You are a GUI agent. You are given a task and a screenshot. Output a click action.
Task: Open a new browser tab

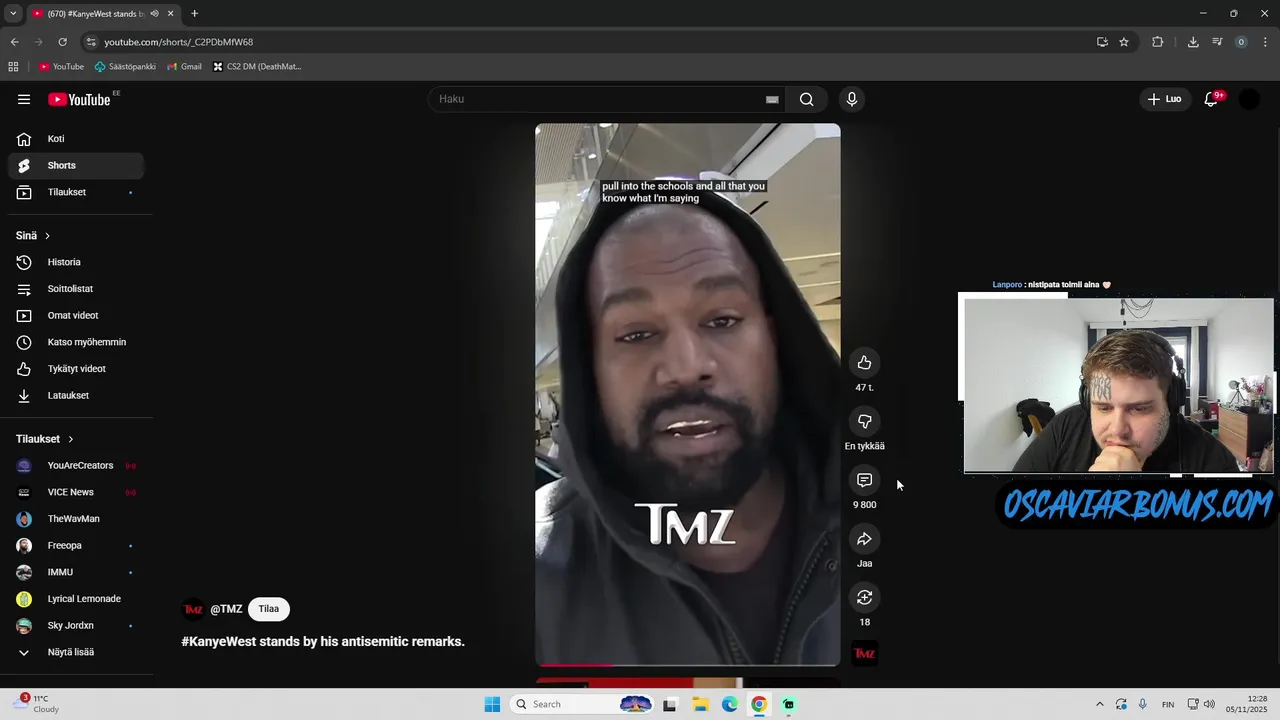194,14
